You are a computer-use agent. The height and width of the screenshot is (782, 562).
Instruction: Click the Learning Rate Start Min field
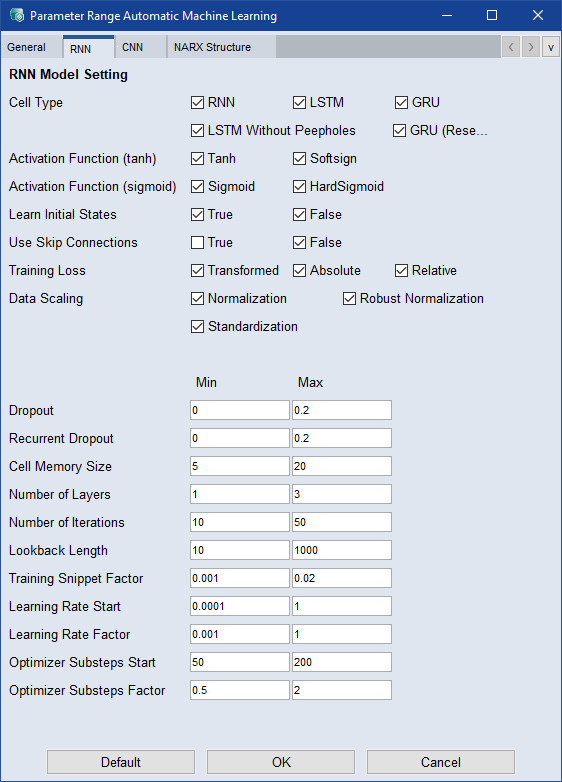coord(240,606)
